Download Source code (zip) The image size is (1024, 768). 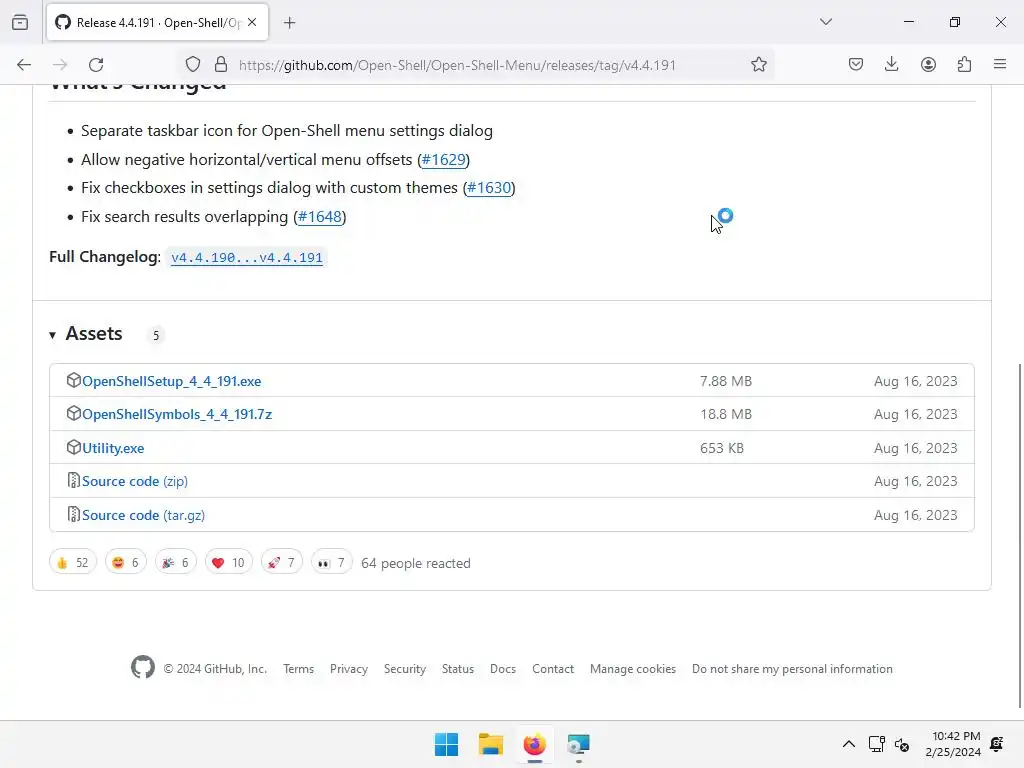click(x=135, y=481)
